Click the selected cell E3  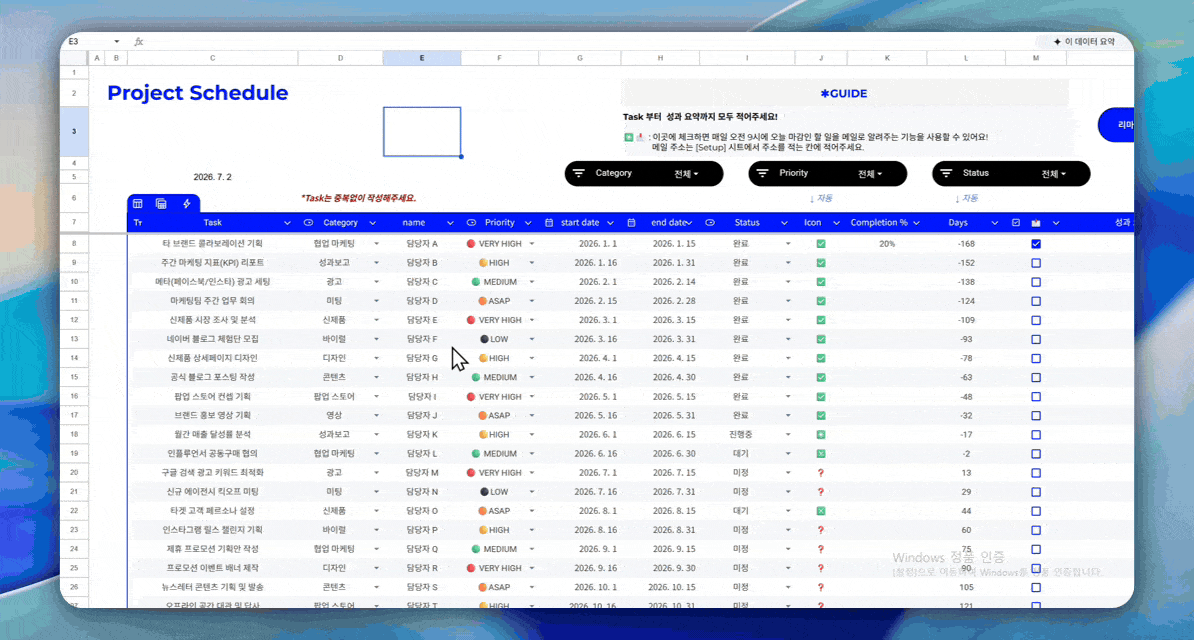[422, 132]
